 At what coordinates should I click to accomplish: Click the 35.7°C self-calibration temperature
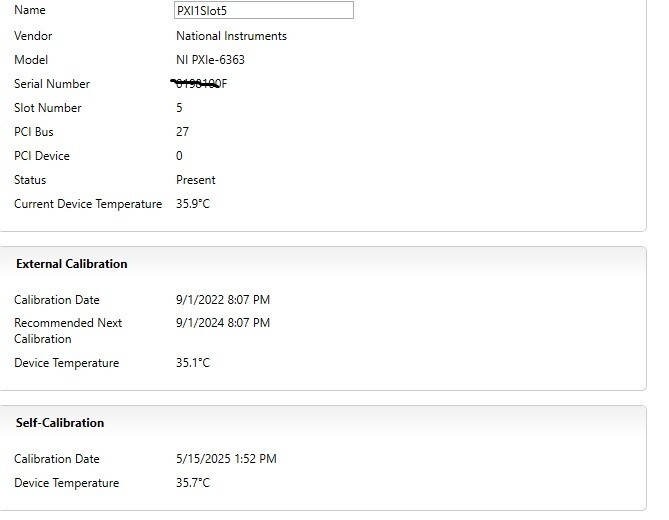(x=193, y=483)
